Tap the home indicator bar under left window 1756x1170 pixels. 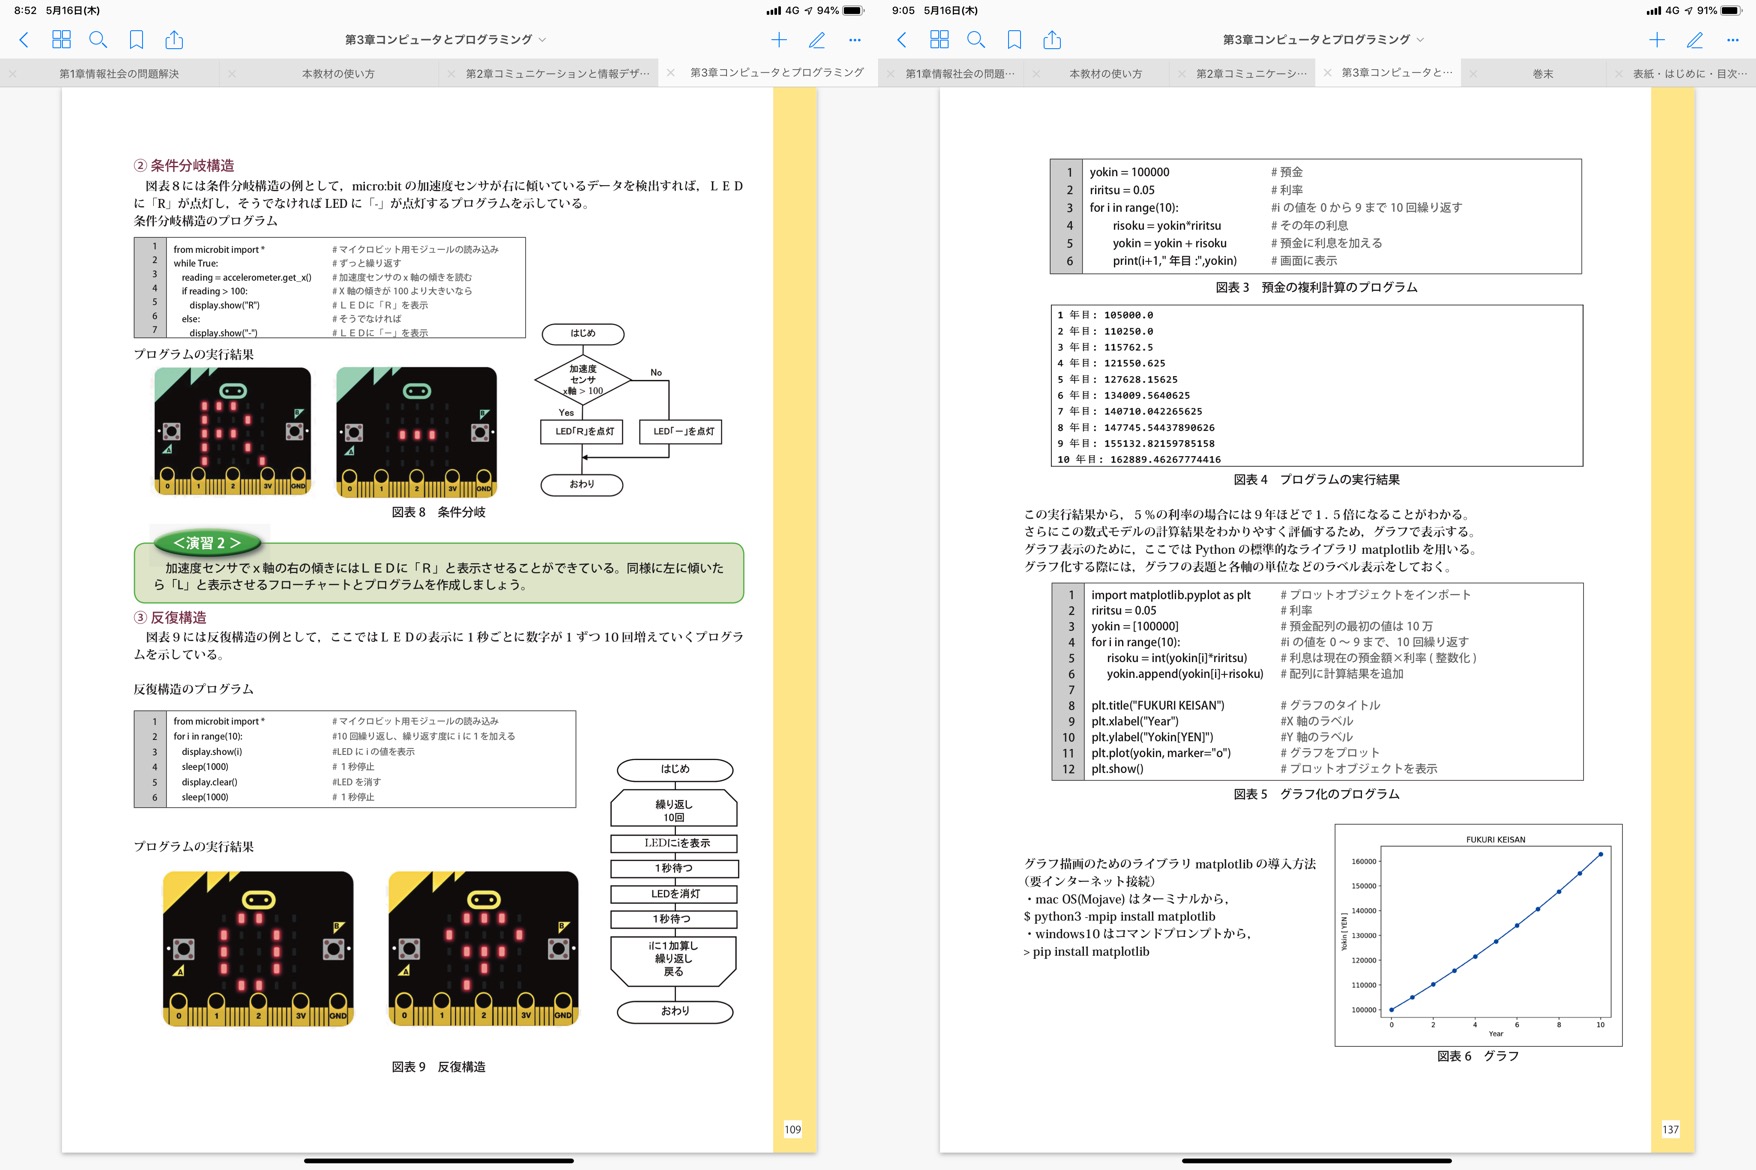439,1161
